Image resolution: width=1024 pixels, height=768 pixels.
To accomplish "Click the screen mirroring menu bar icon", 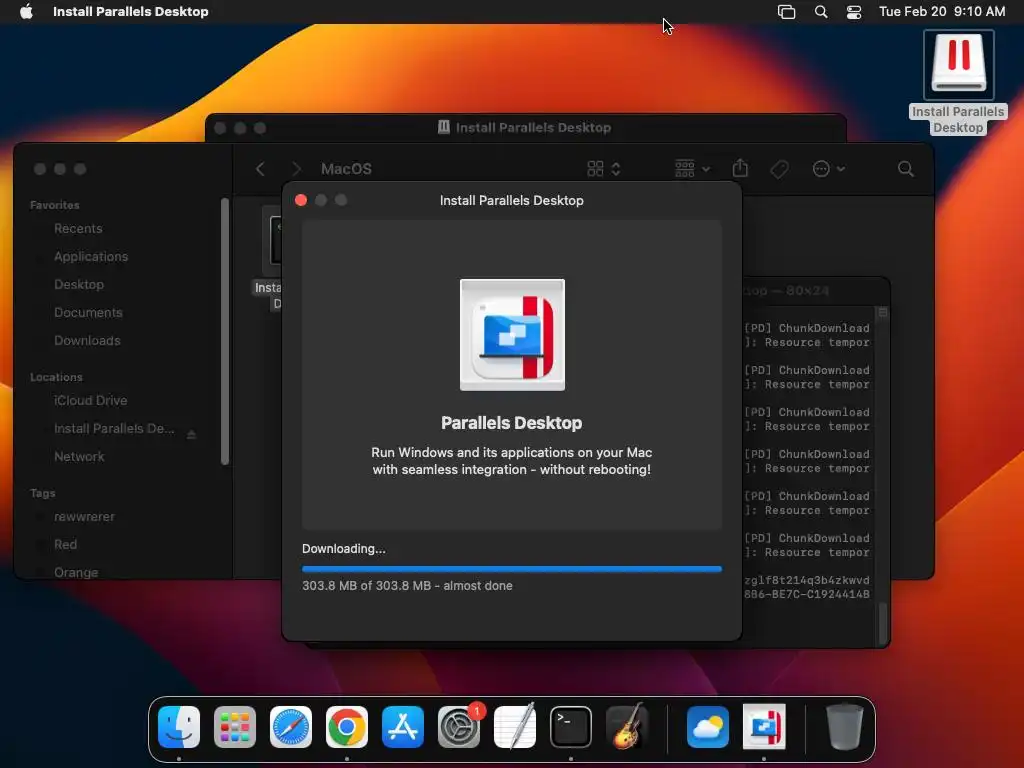I will click(x=786, y=11).
